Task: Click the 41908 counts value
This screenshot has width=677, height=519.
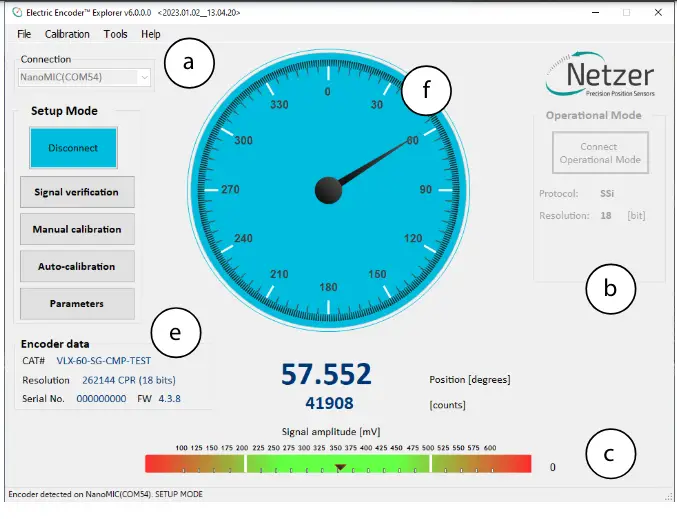Action: tap(326, 402)
